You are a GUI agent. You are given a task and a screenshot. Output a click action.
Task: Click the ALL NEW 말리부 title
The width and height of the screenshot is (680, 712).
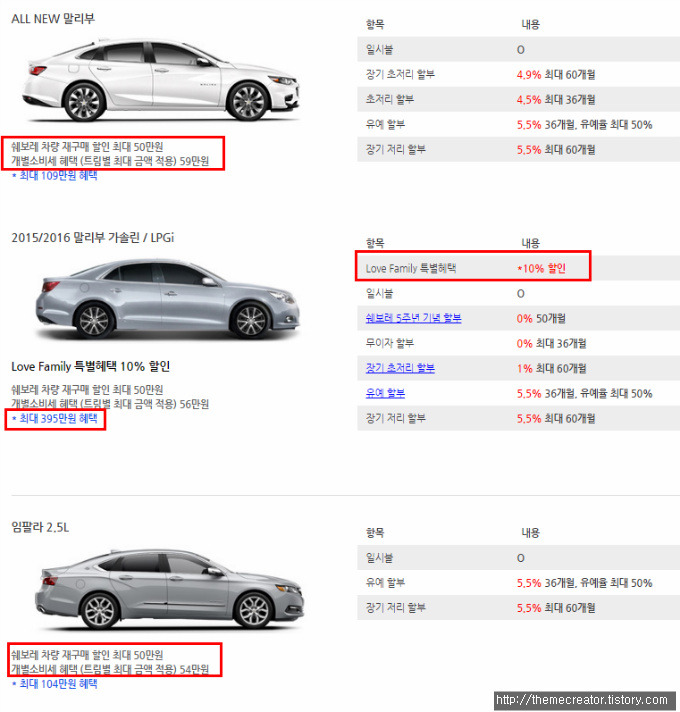(53, 19)
